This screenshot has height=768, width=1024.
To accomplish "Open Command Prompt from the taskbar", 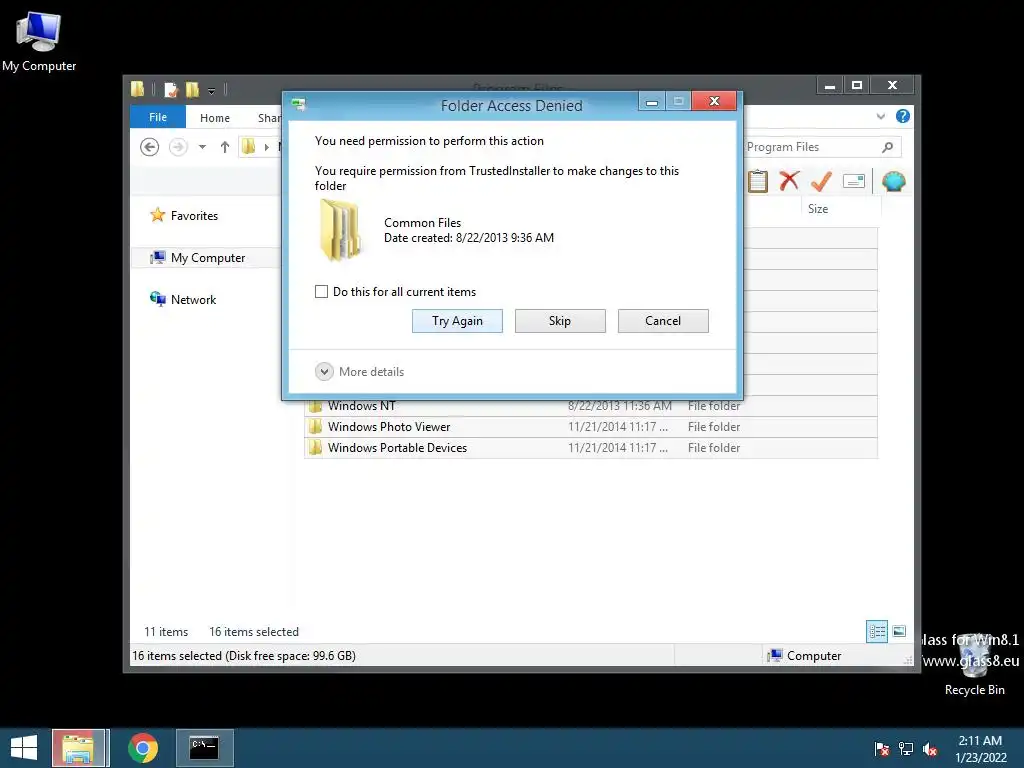I will (x=204, y=748).
